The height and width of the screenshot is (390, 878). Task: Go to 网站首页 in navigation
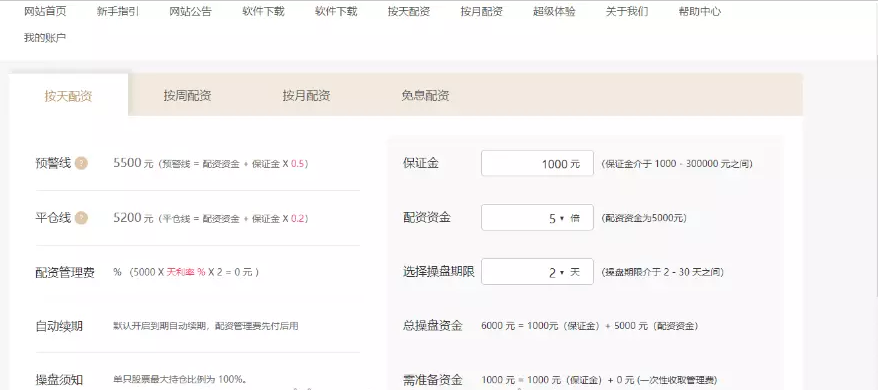click(45, 11)
